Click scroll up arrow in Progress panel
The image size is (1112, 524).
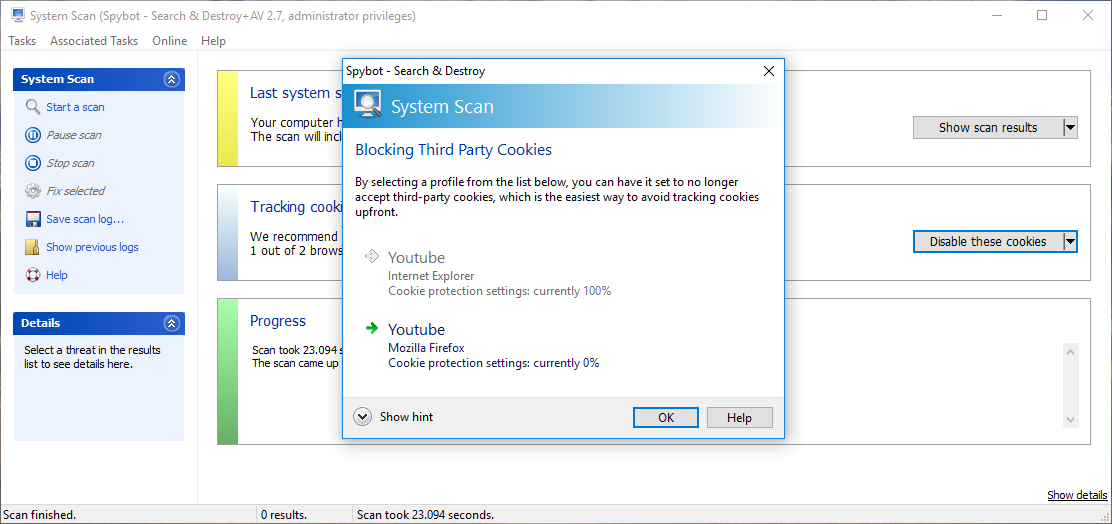pos(1071,351)
